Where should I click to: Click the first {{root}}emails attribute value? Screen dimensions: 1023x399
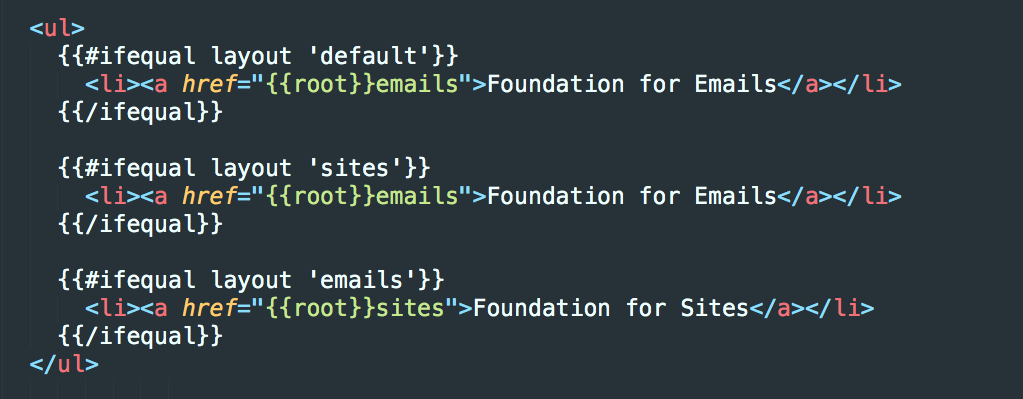[362, 85]
